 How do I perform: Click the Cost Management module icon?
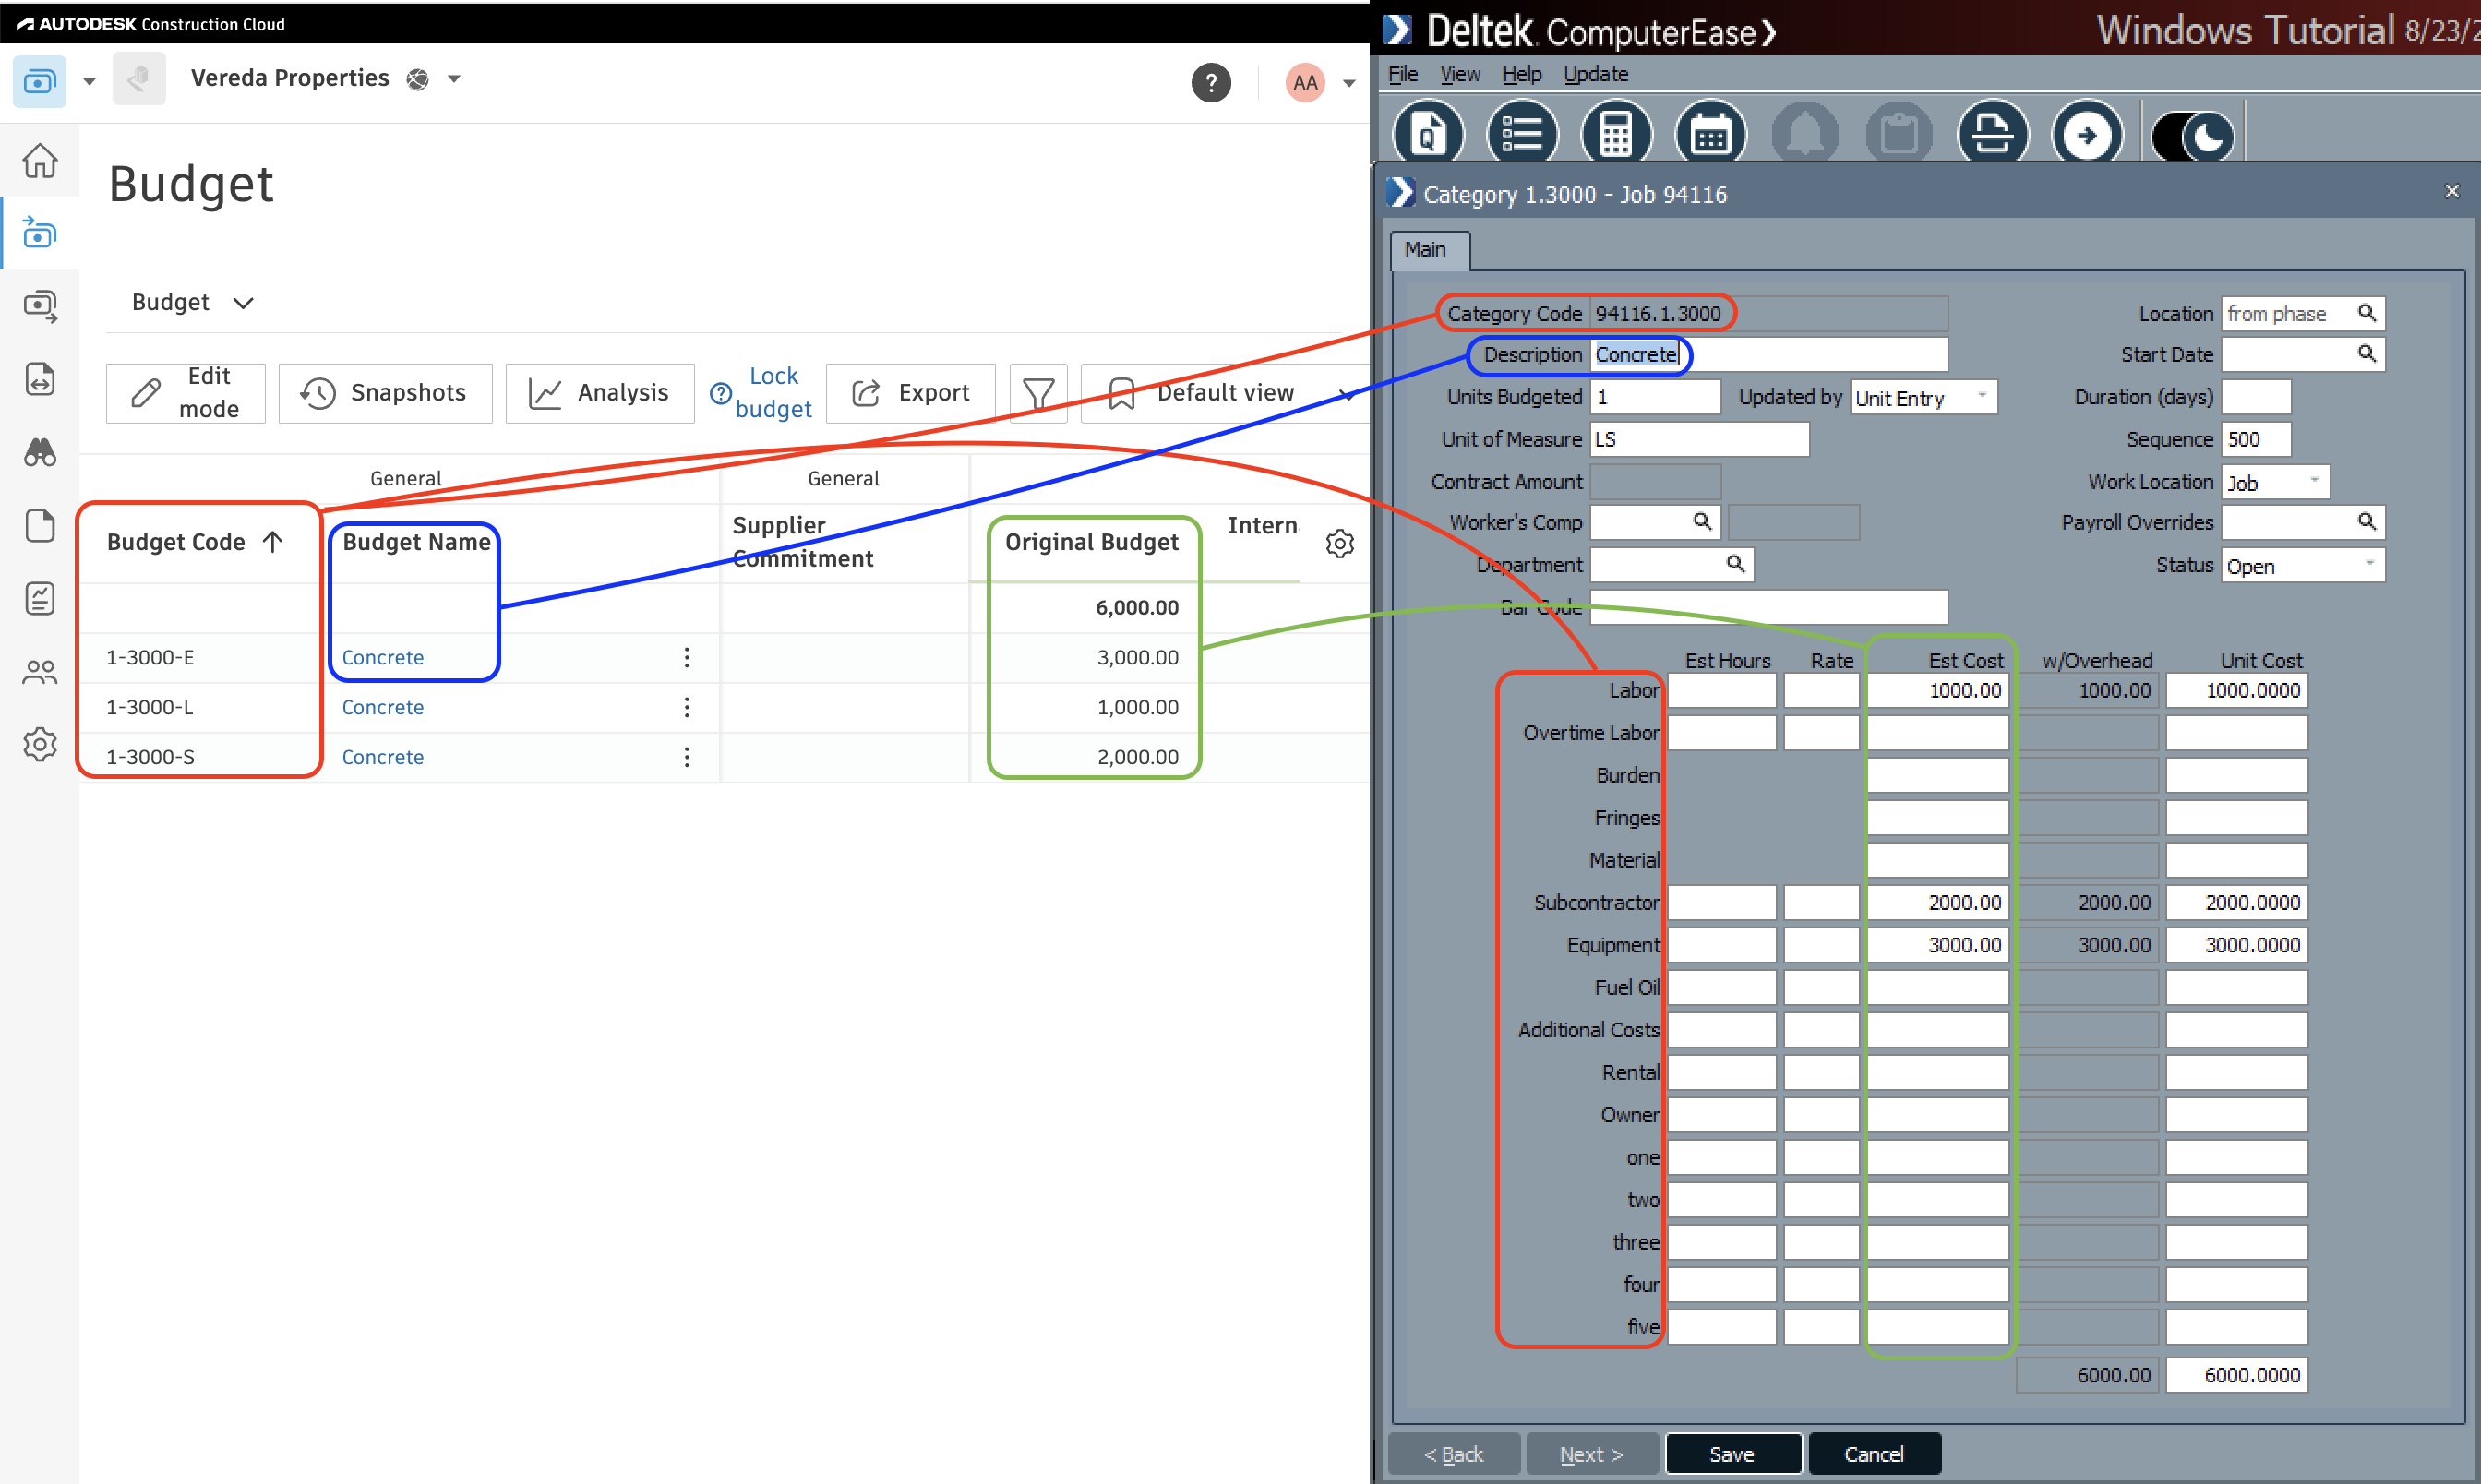coord(40,81)
